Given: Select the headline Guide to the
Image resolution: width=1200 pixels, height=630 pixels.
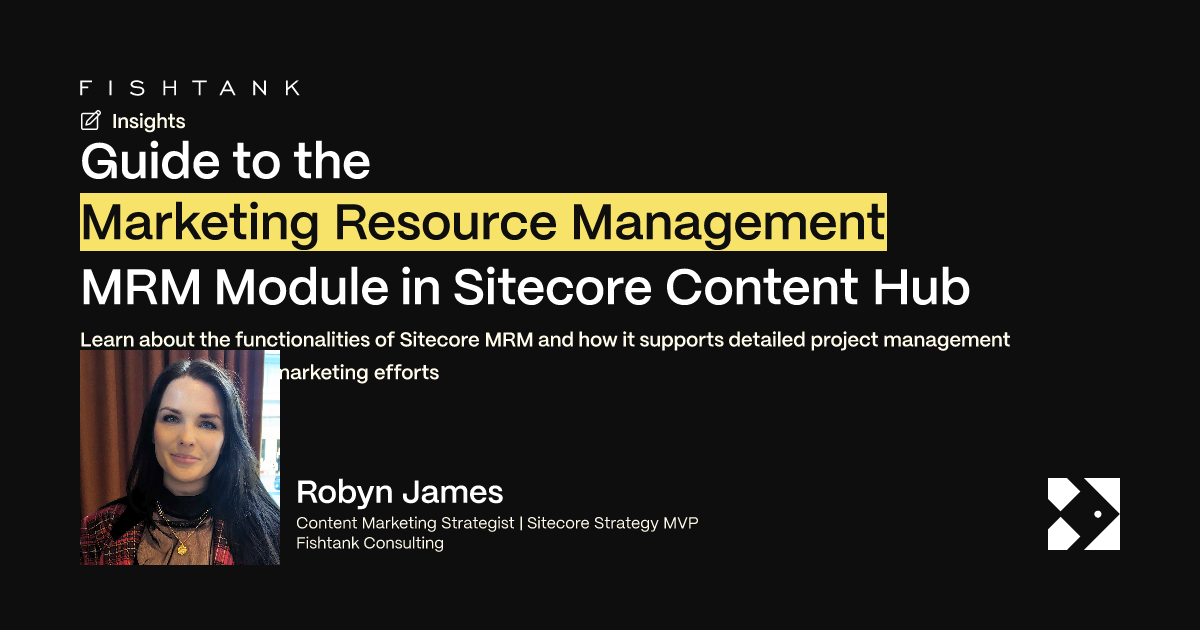Looking at the screenshot, I should pos(225,161).
